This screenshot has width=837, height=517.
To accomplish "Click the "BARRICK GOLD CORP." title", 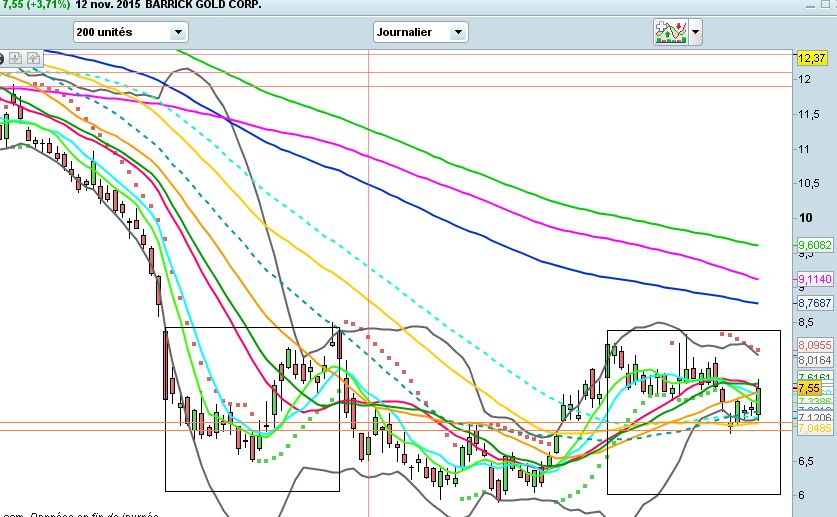I will click(x=205, y=5).
